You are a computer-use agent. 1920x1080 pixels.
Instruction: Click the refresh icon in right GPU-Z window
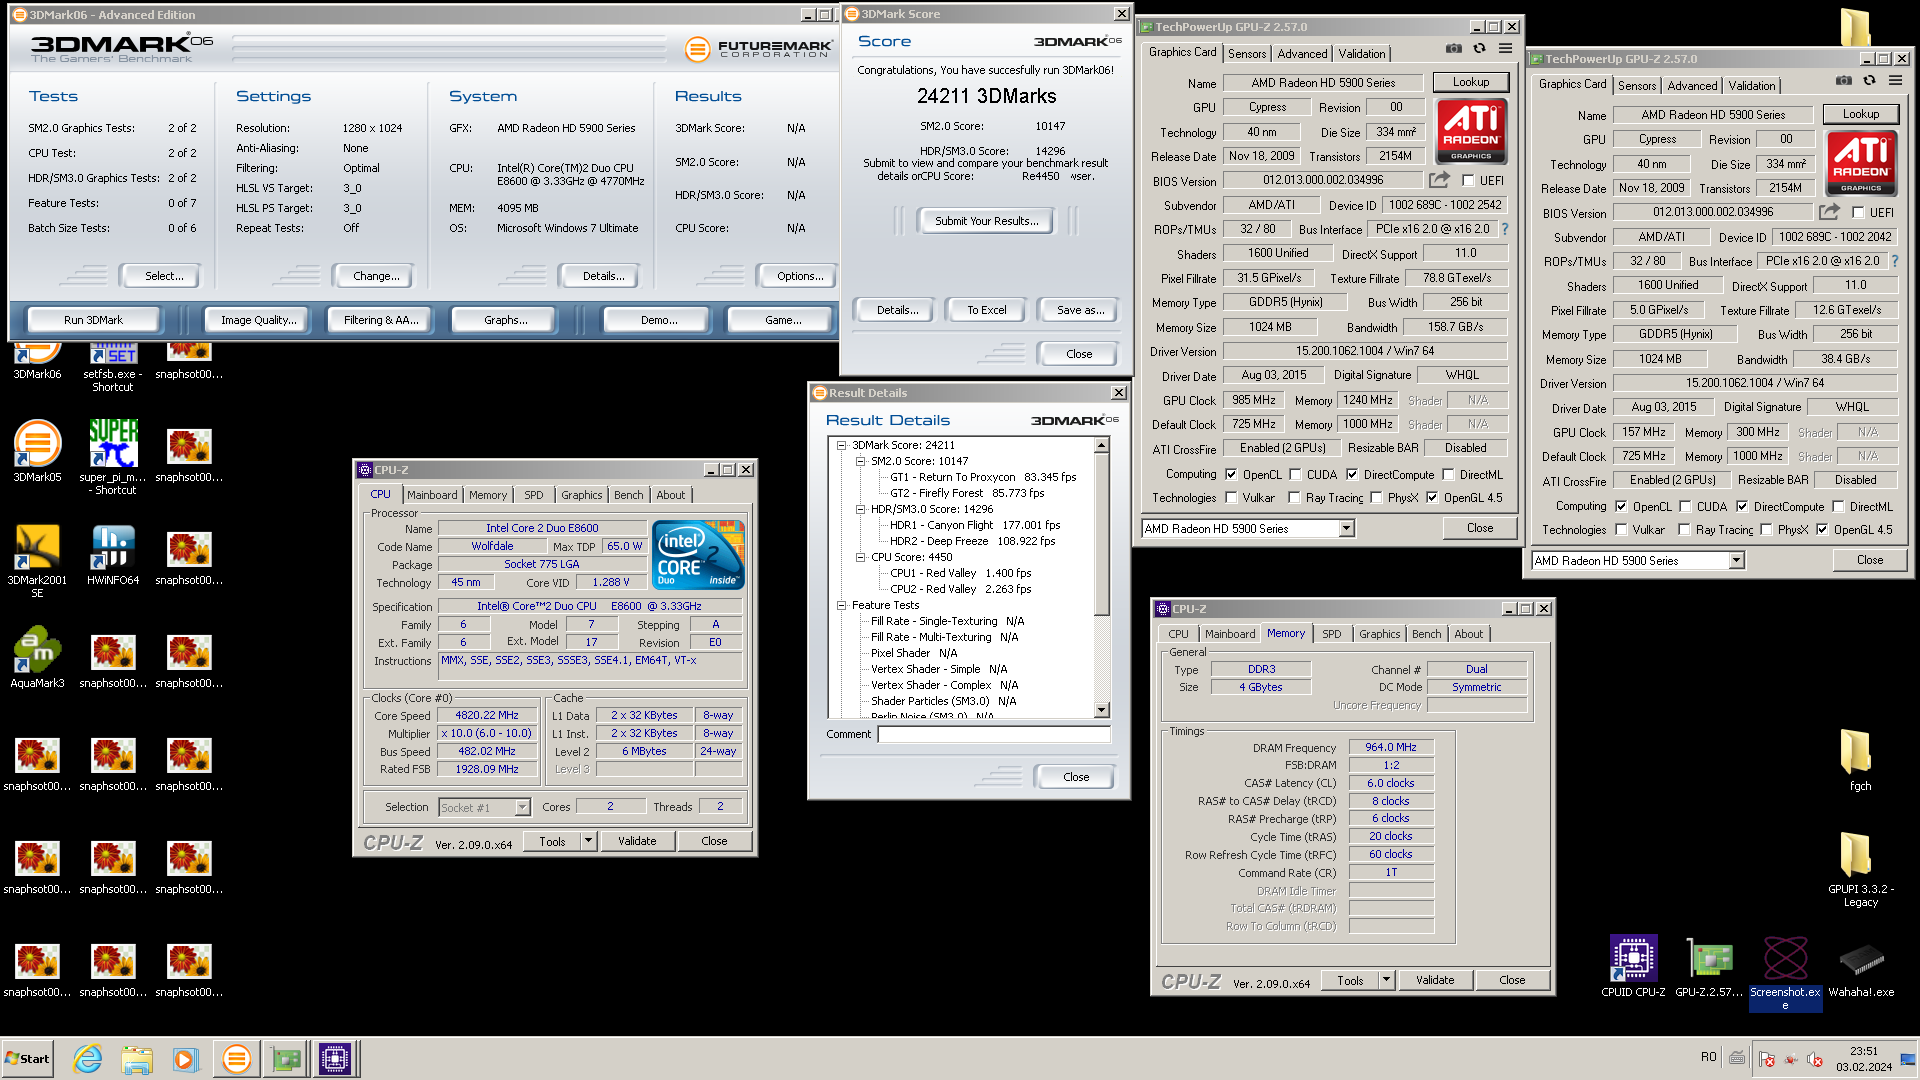[1869, 81]
